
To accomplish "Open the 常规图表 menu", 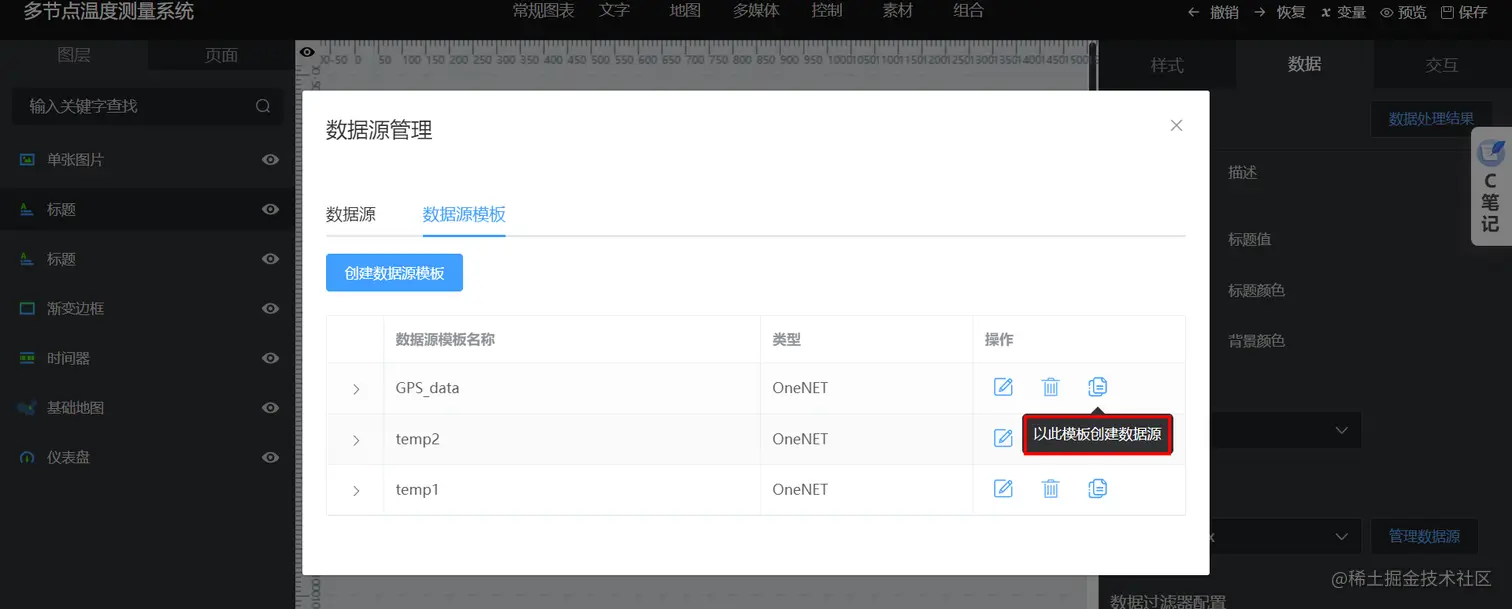I will tap(543, 11).
